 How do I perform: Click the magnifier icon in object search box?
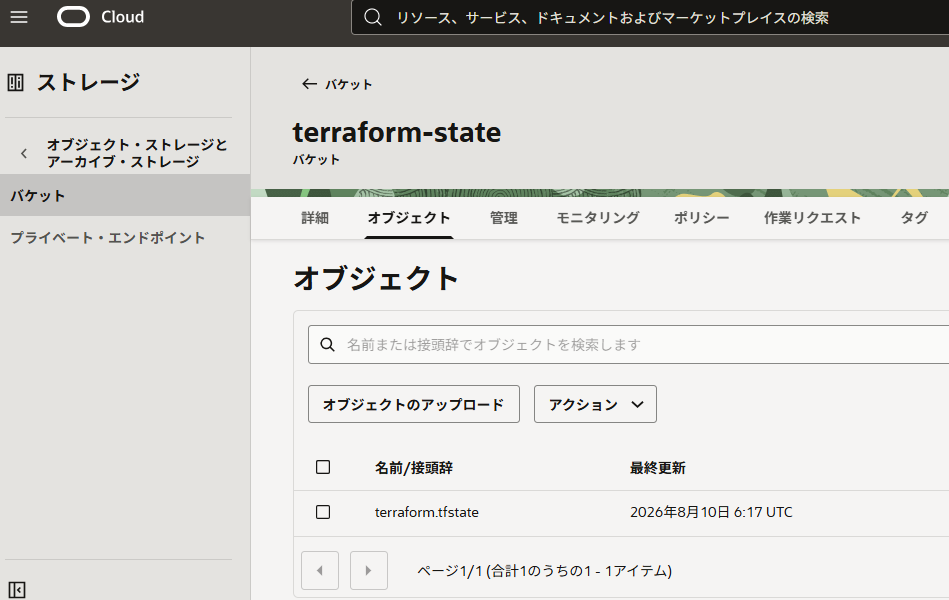coord(327,345)
